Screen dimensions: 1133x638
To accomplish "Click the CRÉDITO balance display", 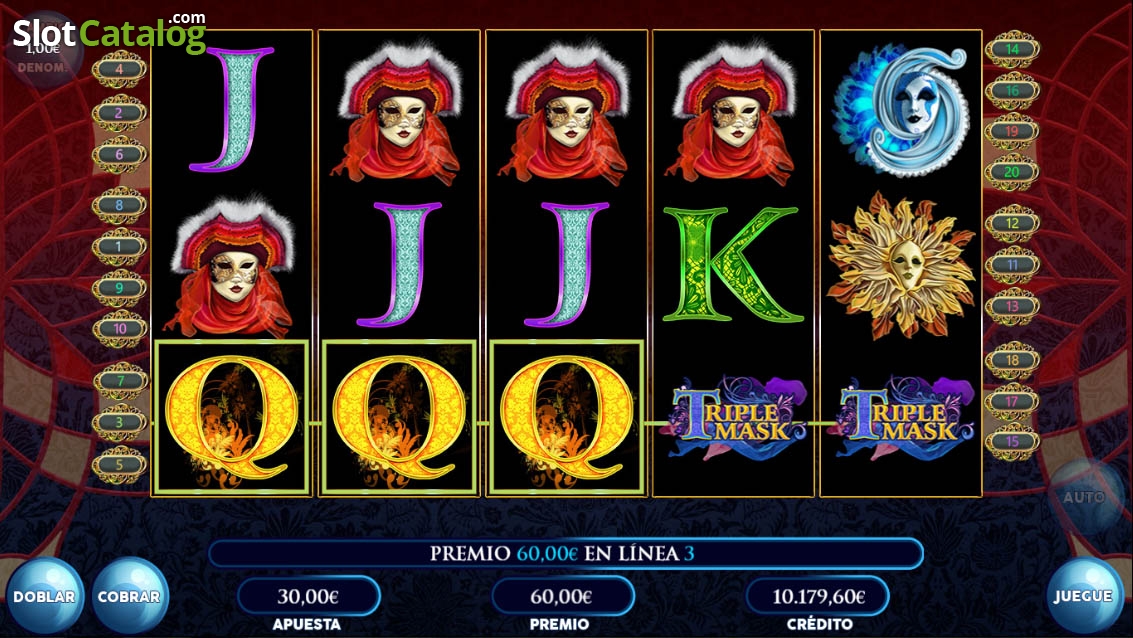I will point(818,596).
